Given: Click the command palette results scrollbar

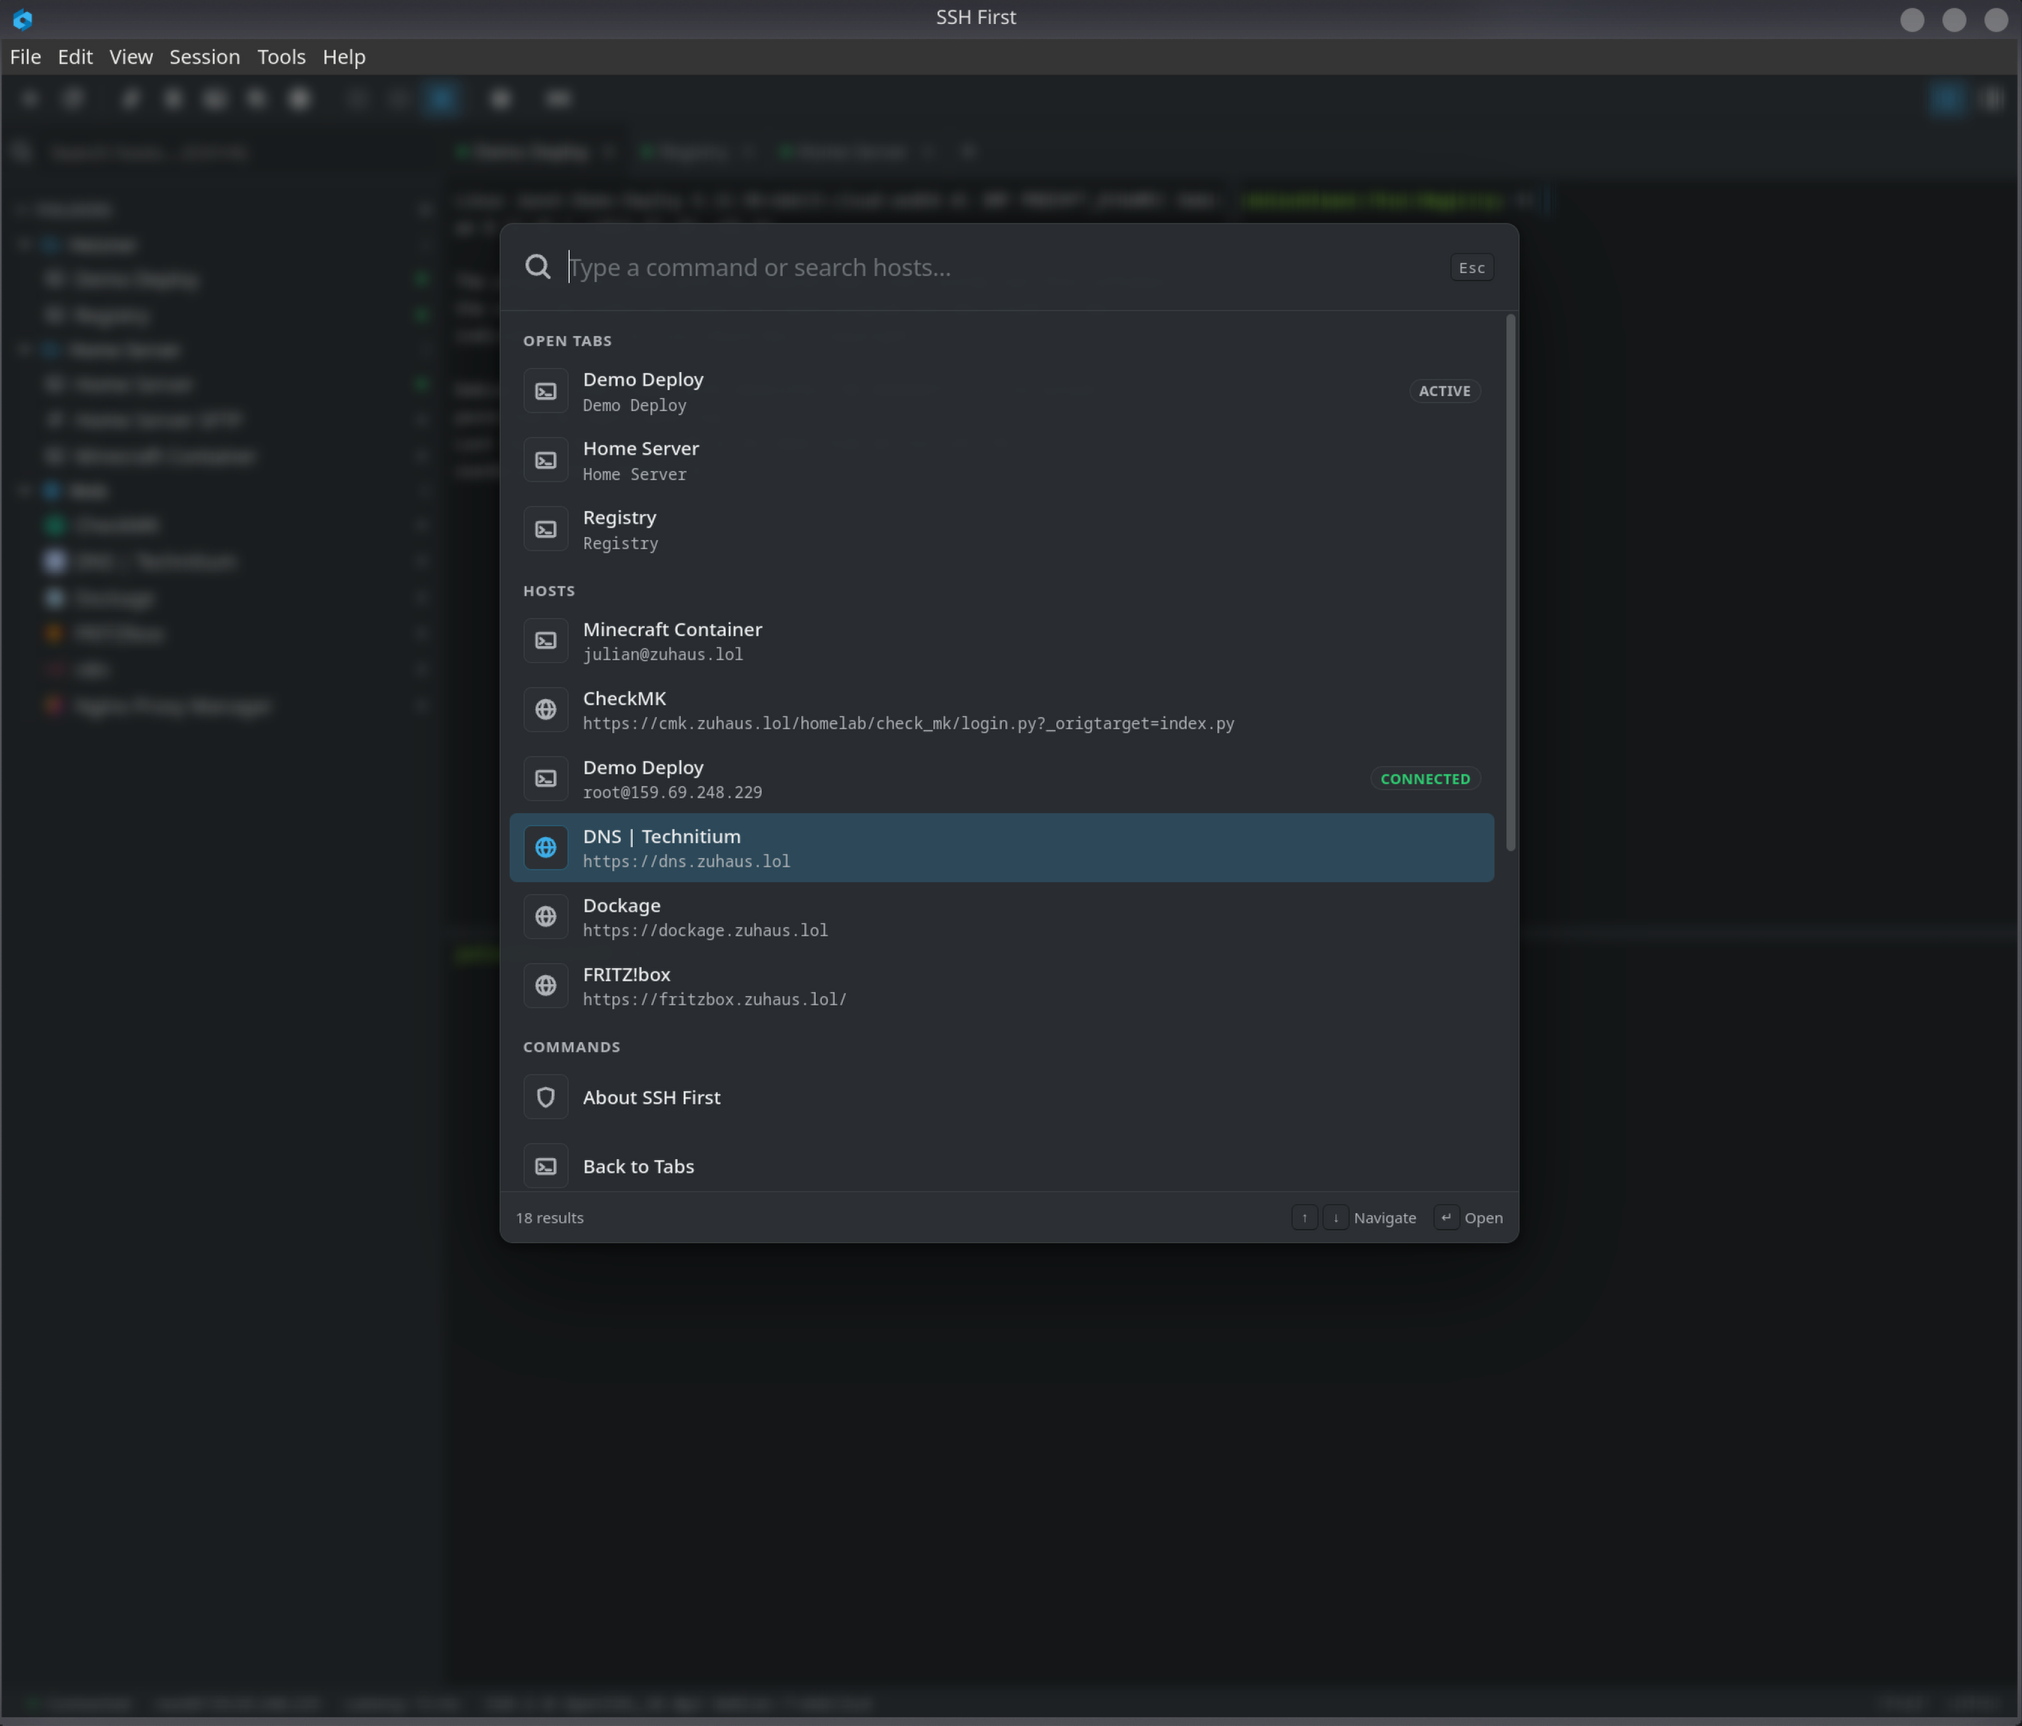Looking at the screenshot, I should pyautogui.click(x=1510, y=583).
